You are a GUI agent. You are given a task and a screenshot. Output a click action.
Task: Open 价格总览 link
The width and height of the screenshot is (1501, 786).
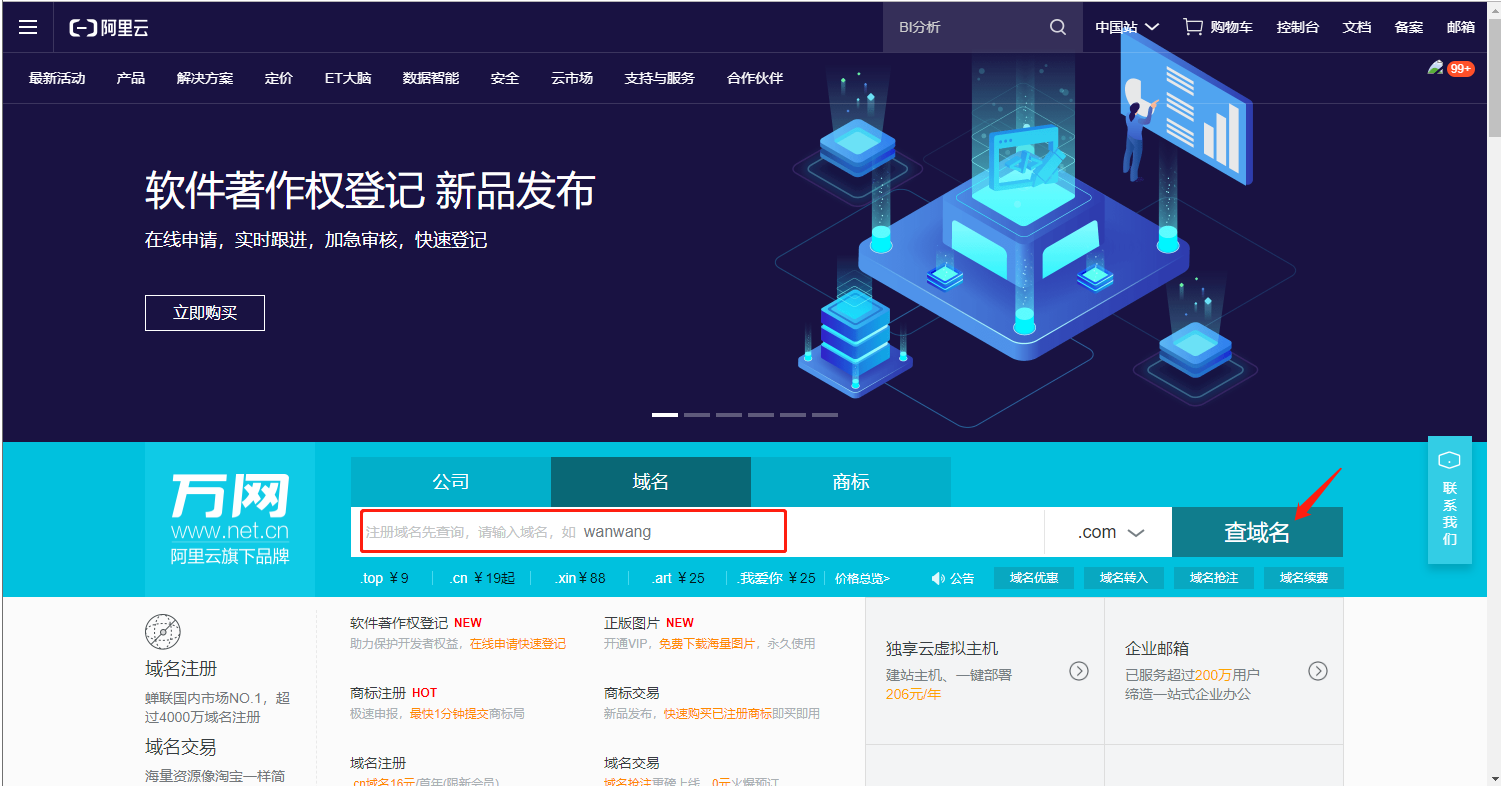(861, 578)
